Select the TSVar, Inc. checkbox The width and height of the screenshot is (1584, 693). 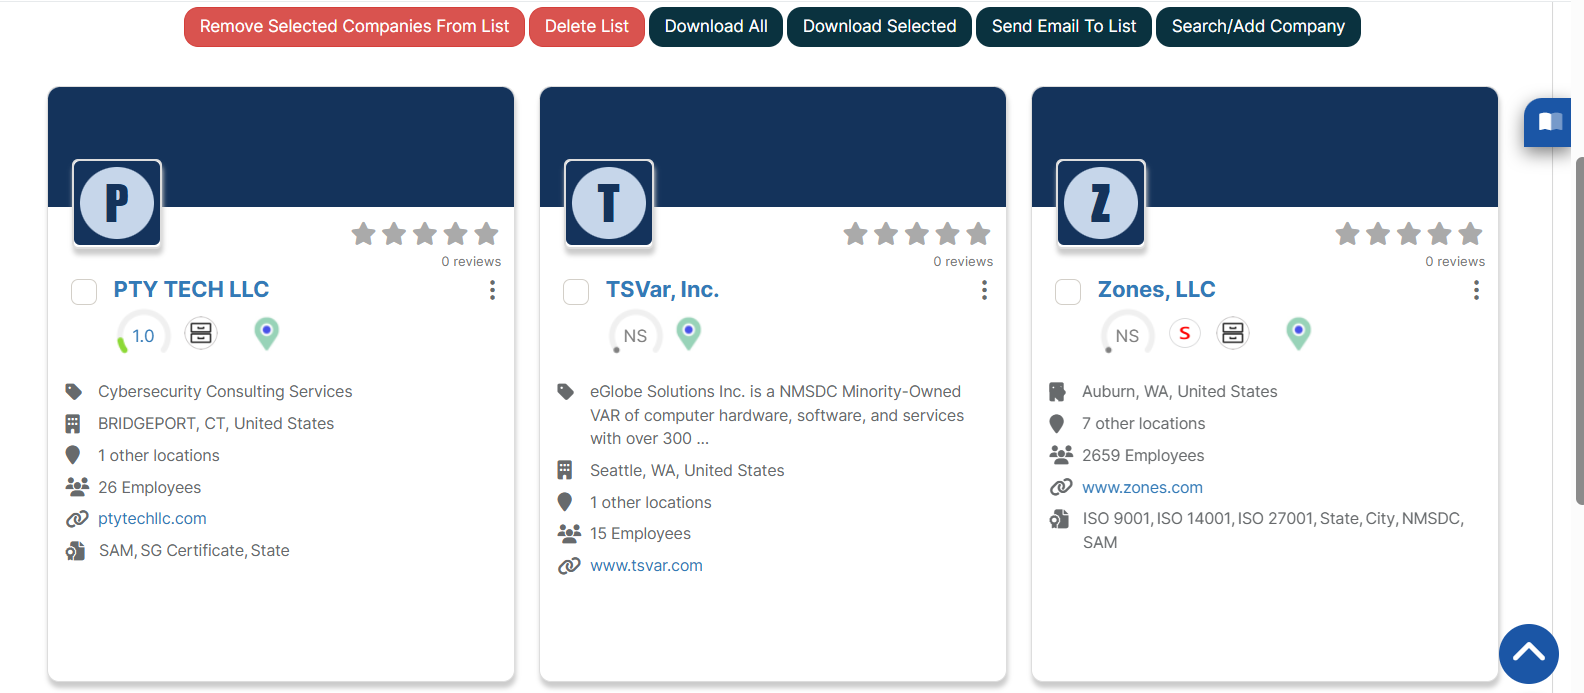(x=576, y=291)
